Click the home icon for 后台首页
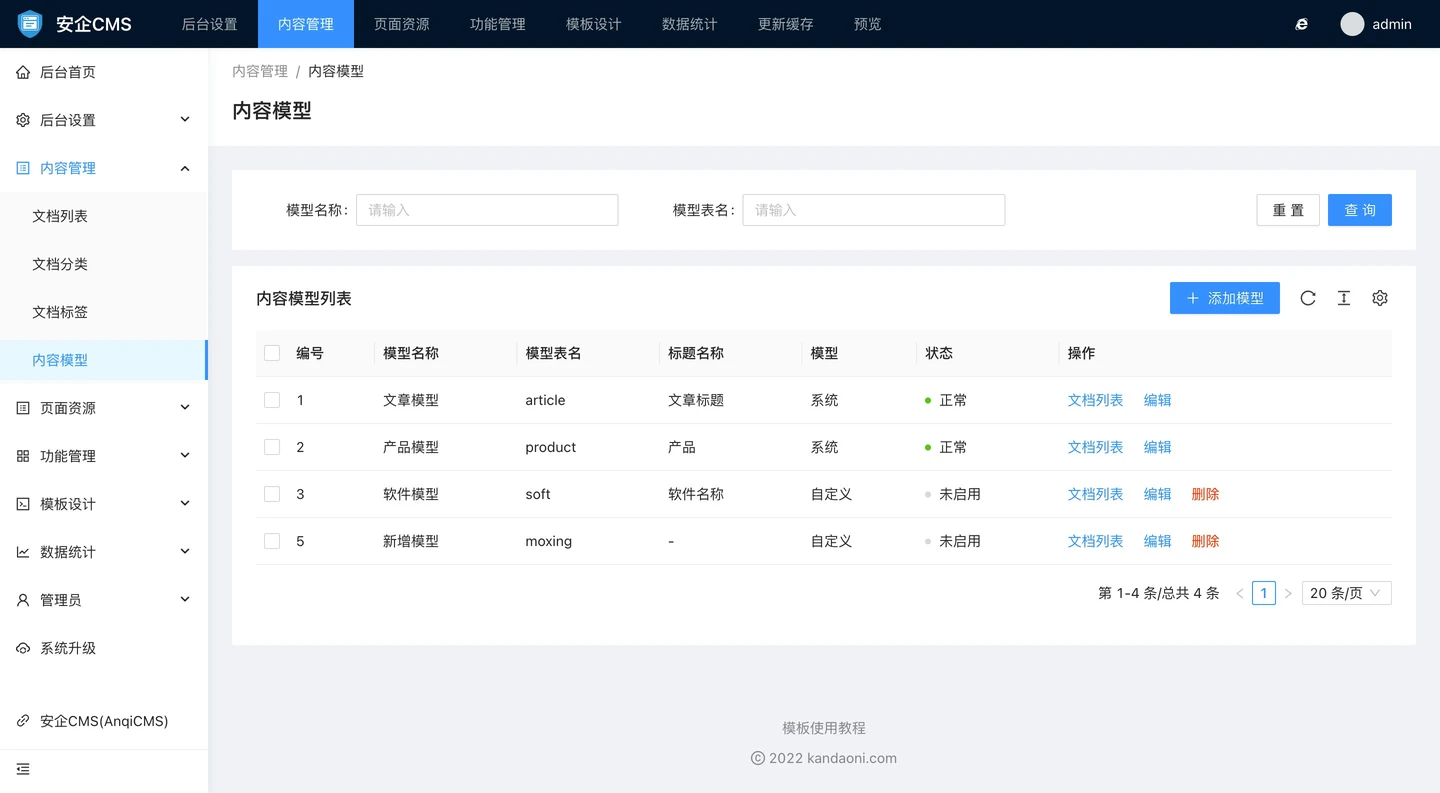 pos(23,72)
